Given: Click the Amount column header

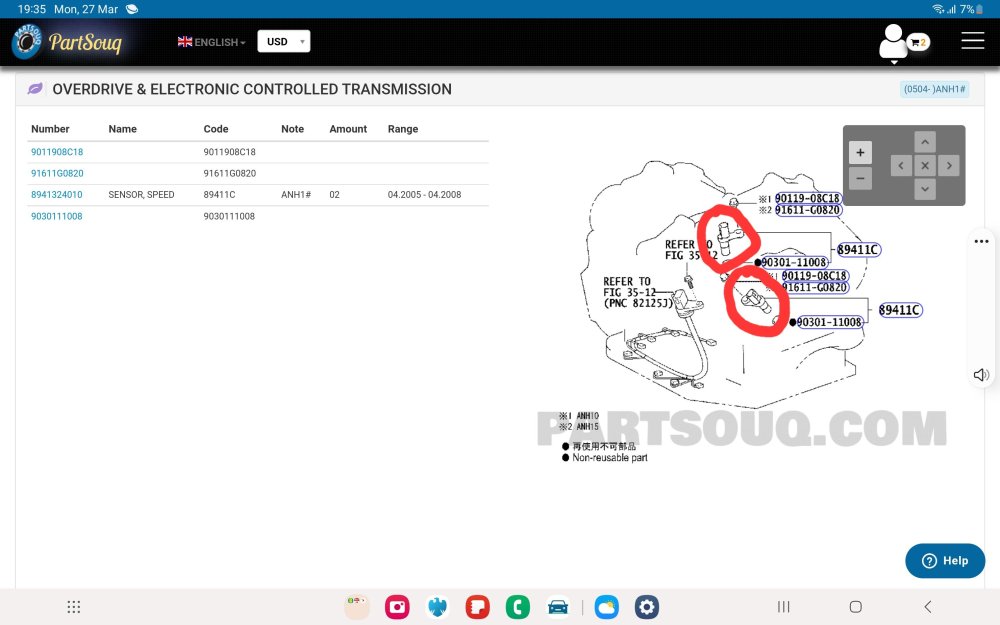Looking at the screenshot, I should click(x=348, y=129).
